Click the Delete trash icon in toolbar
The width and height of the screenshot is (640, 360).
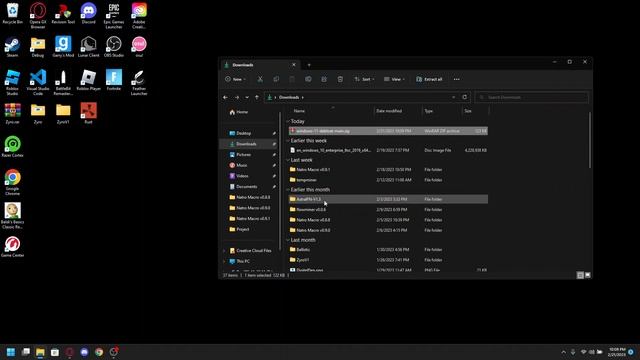point(340,79)
